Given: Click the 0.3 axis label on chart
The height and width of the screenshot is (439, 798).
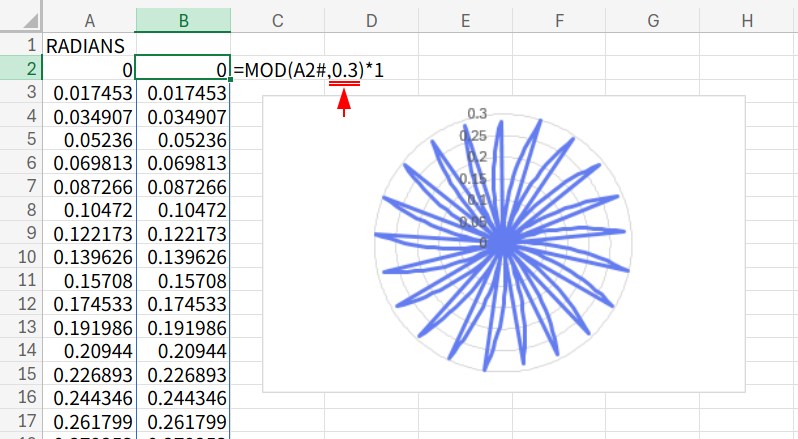Looking at the screenshot, I should [477, 113].
